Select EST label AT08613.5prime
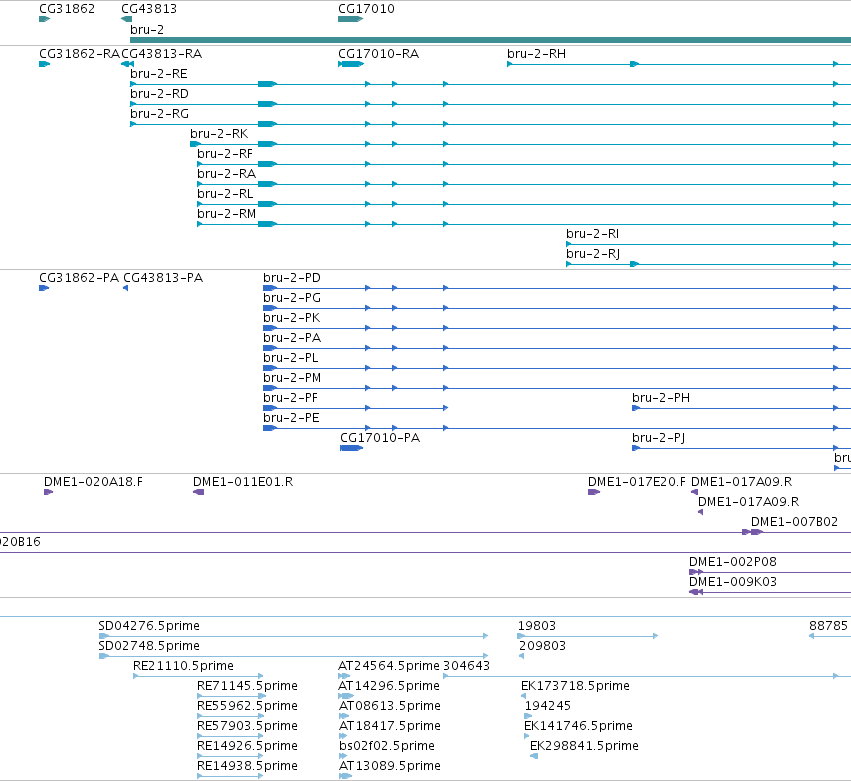 tap(390, 706)
